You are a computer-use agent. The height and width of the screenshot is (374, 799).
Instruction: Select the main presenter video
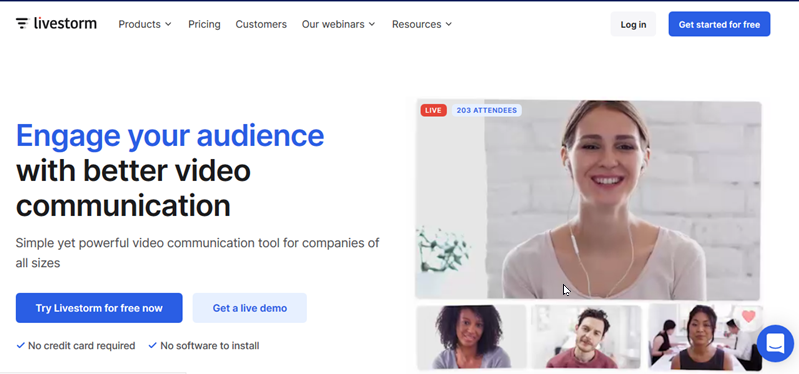[588, 200]
